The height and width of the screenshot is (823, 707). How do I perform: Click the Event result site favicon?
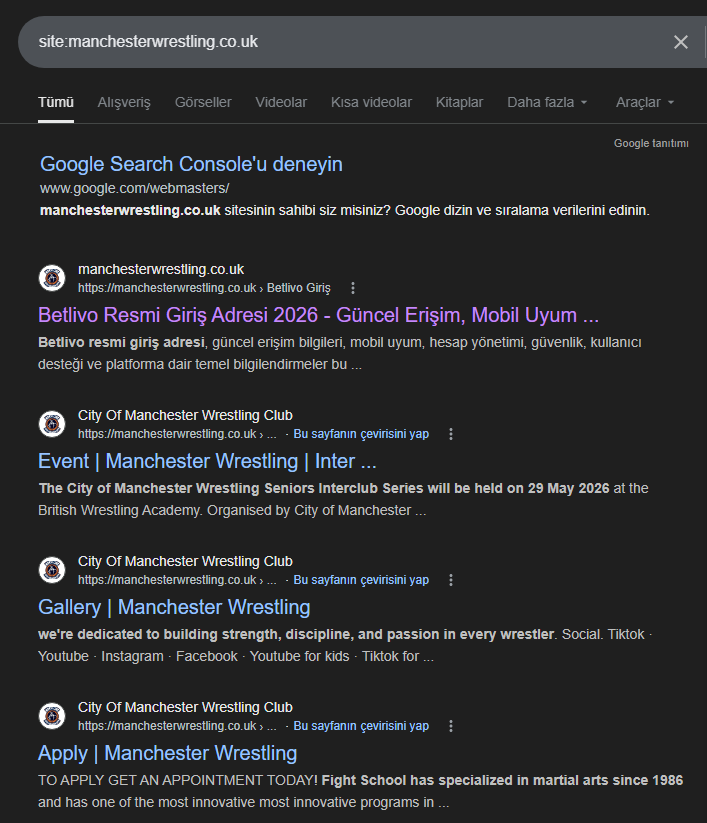tap(52, 424)
